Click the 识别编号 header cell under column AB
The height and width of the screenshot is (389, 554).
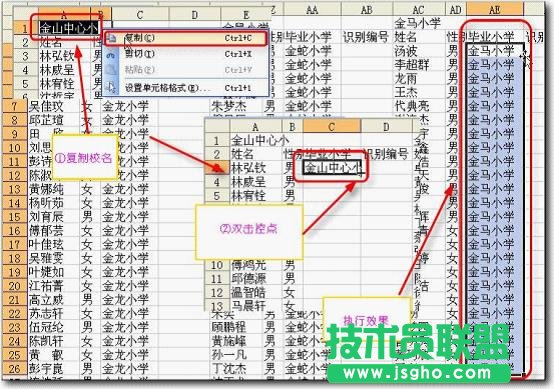[x=367, y=37]
